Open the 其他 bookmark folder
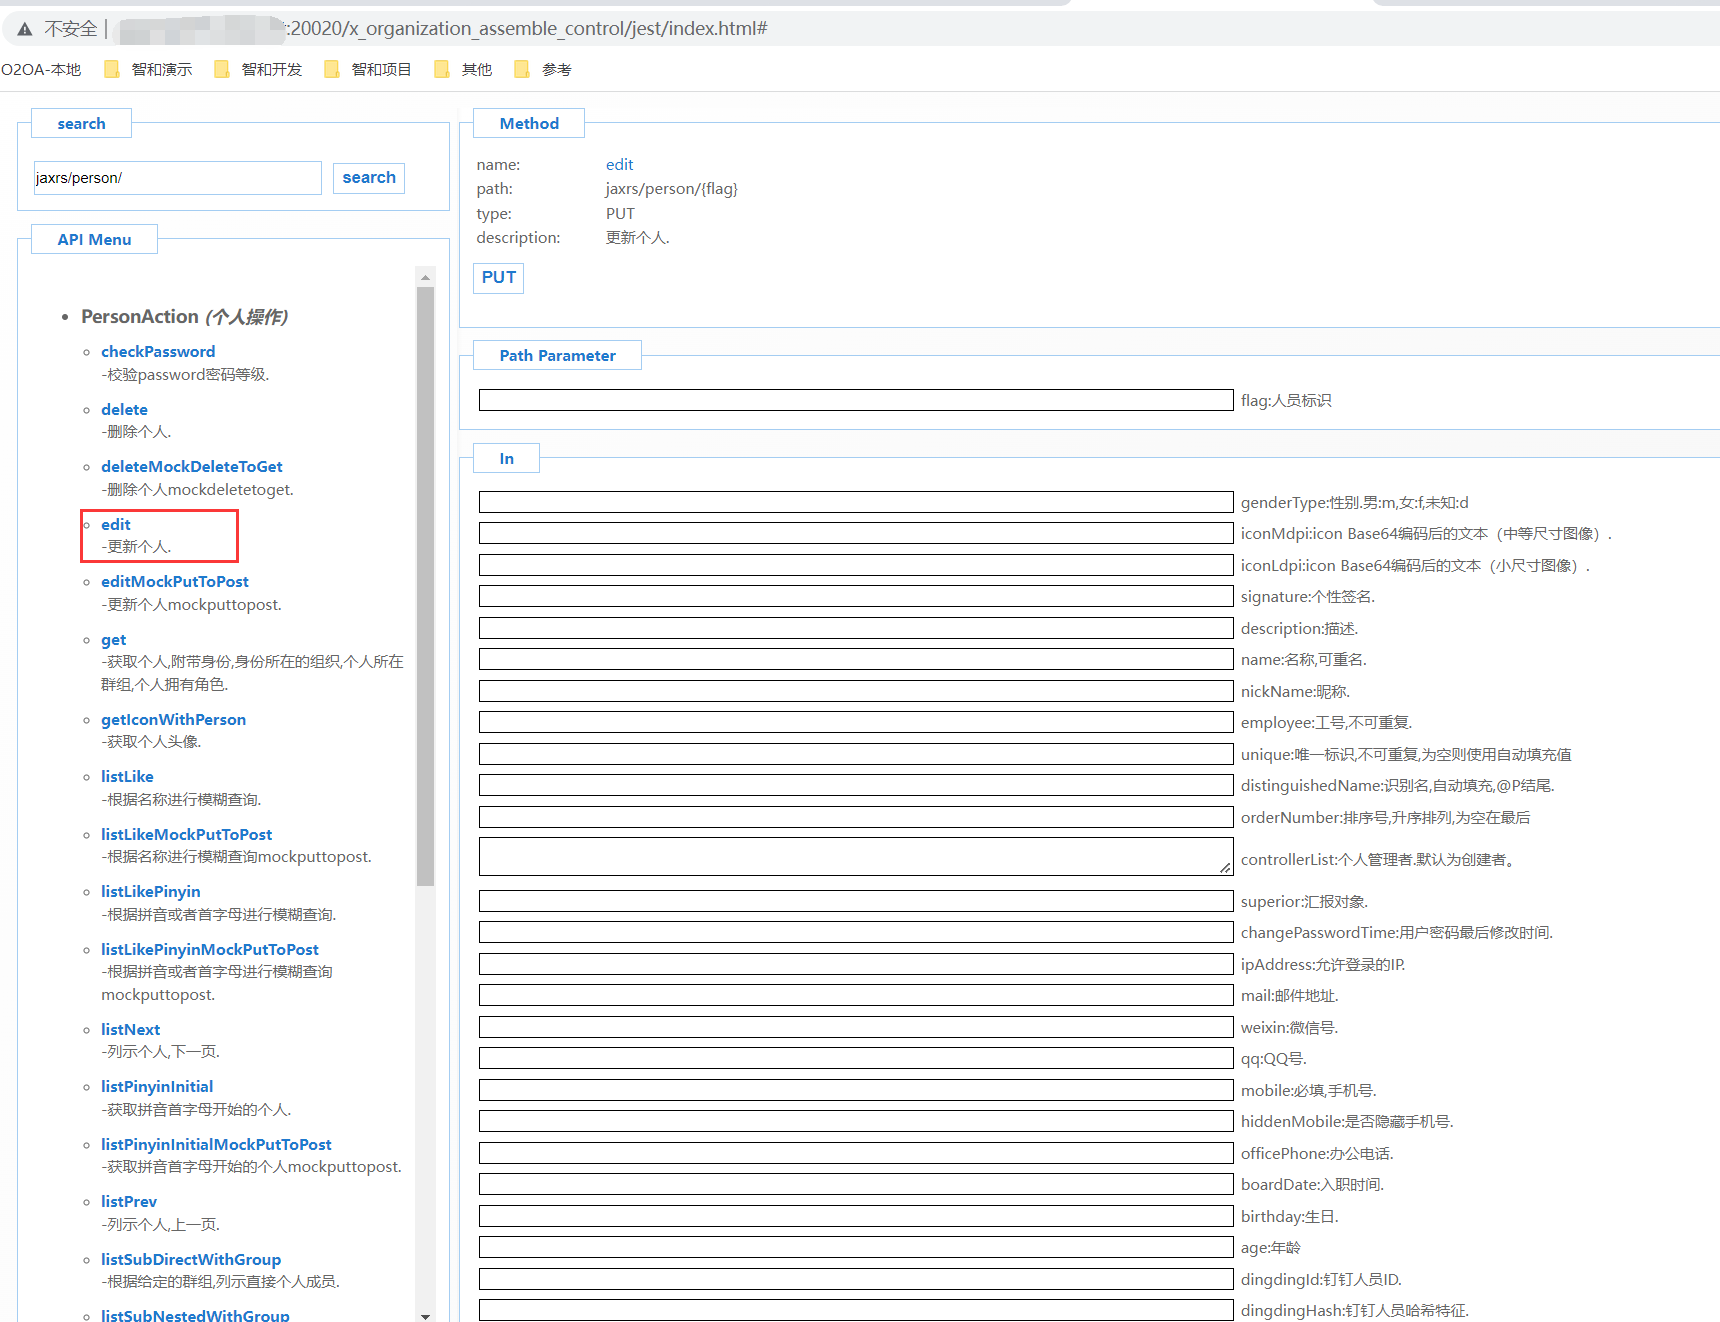This screenshot has height=1322, width=1720. click(464, 69)
